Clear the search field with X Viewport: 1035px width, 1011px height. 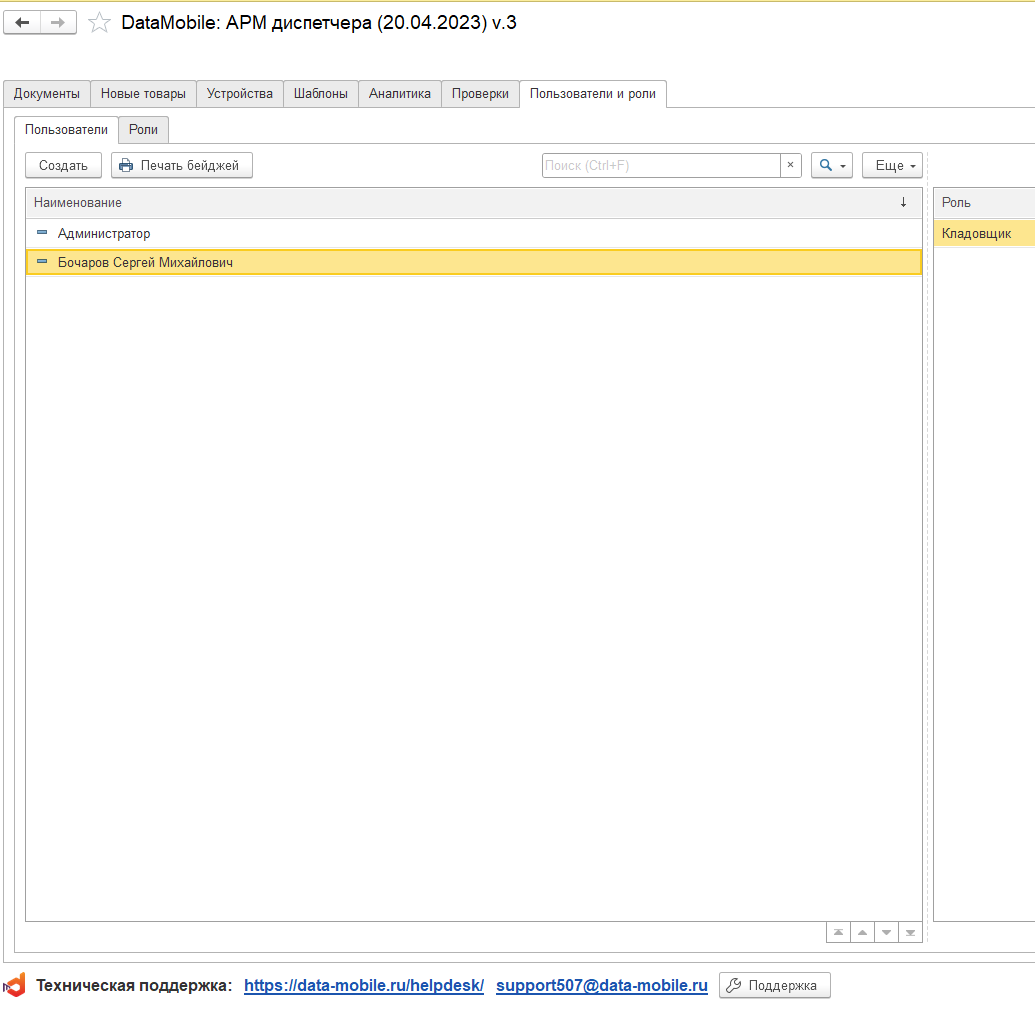pos(790,165)
